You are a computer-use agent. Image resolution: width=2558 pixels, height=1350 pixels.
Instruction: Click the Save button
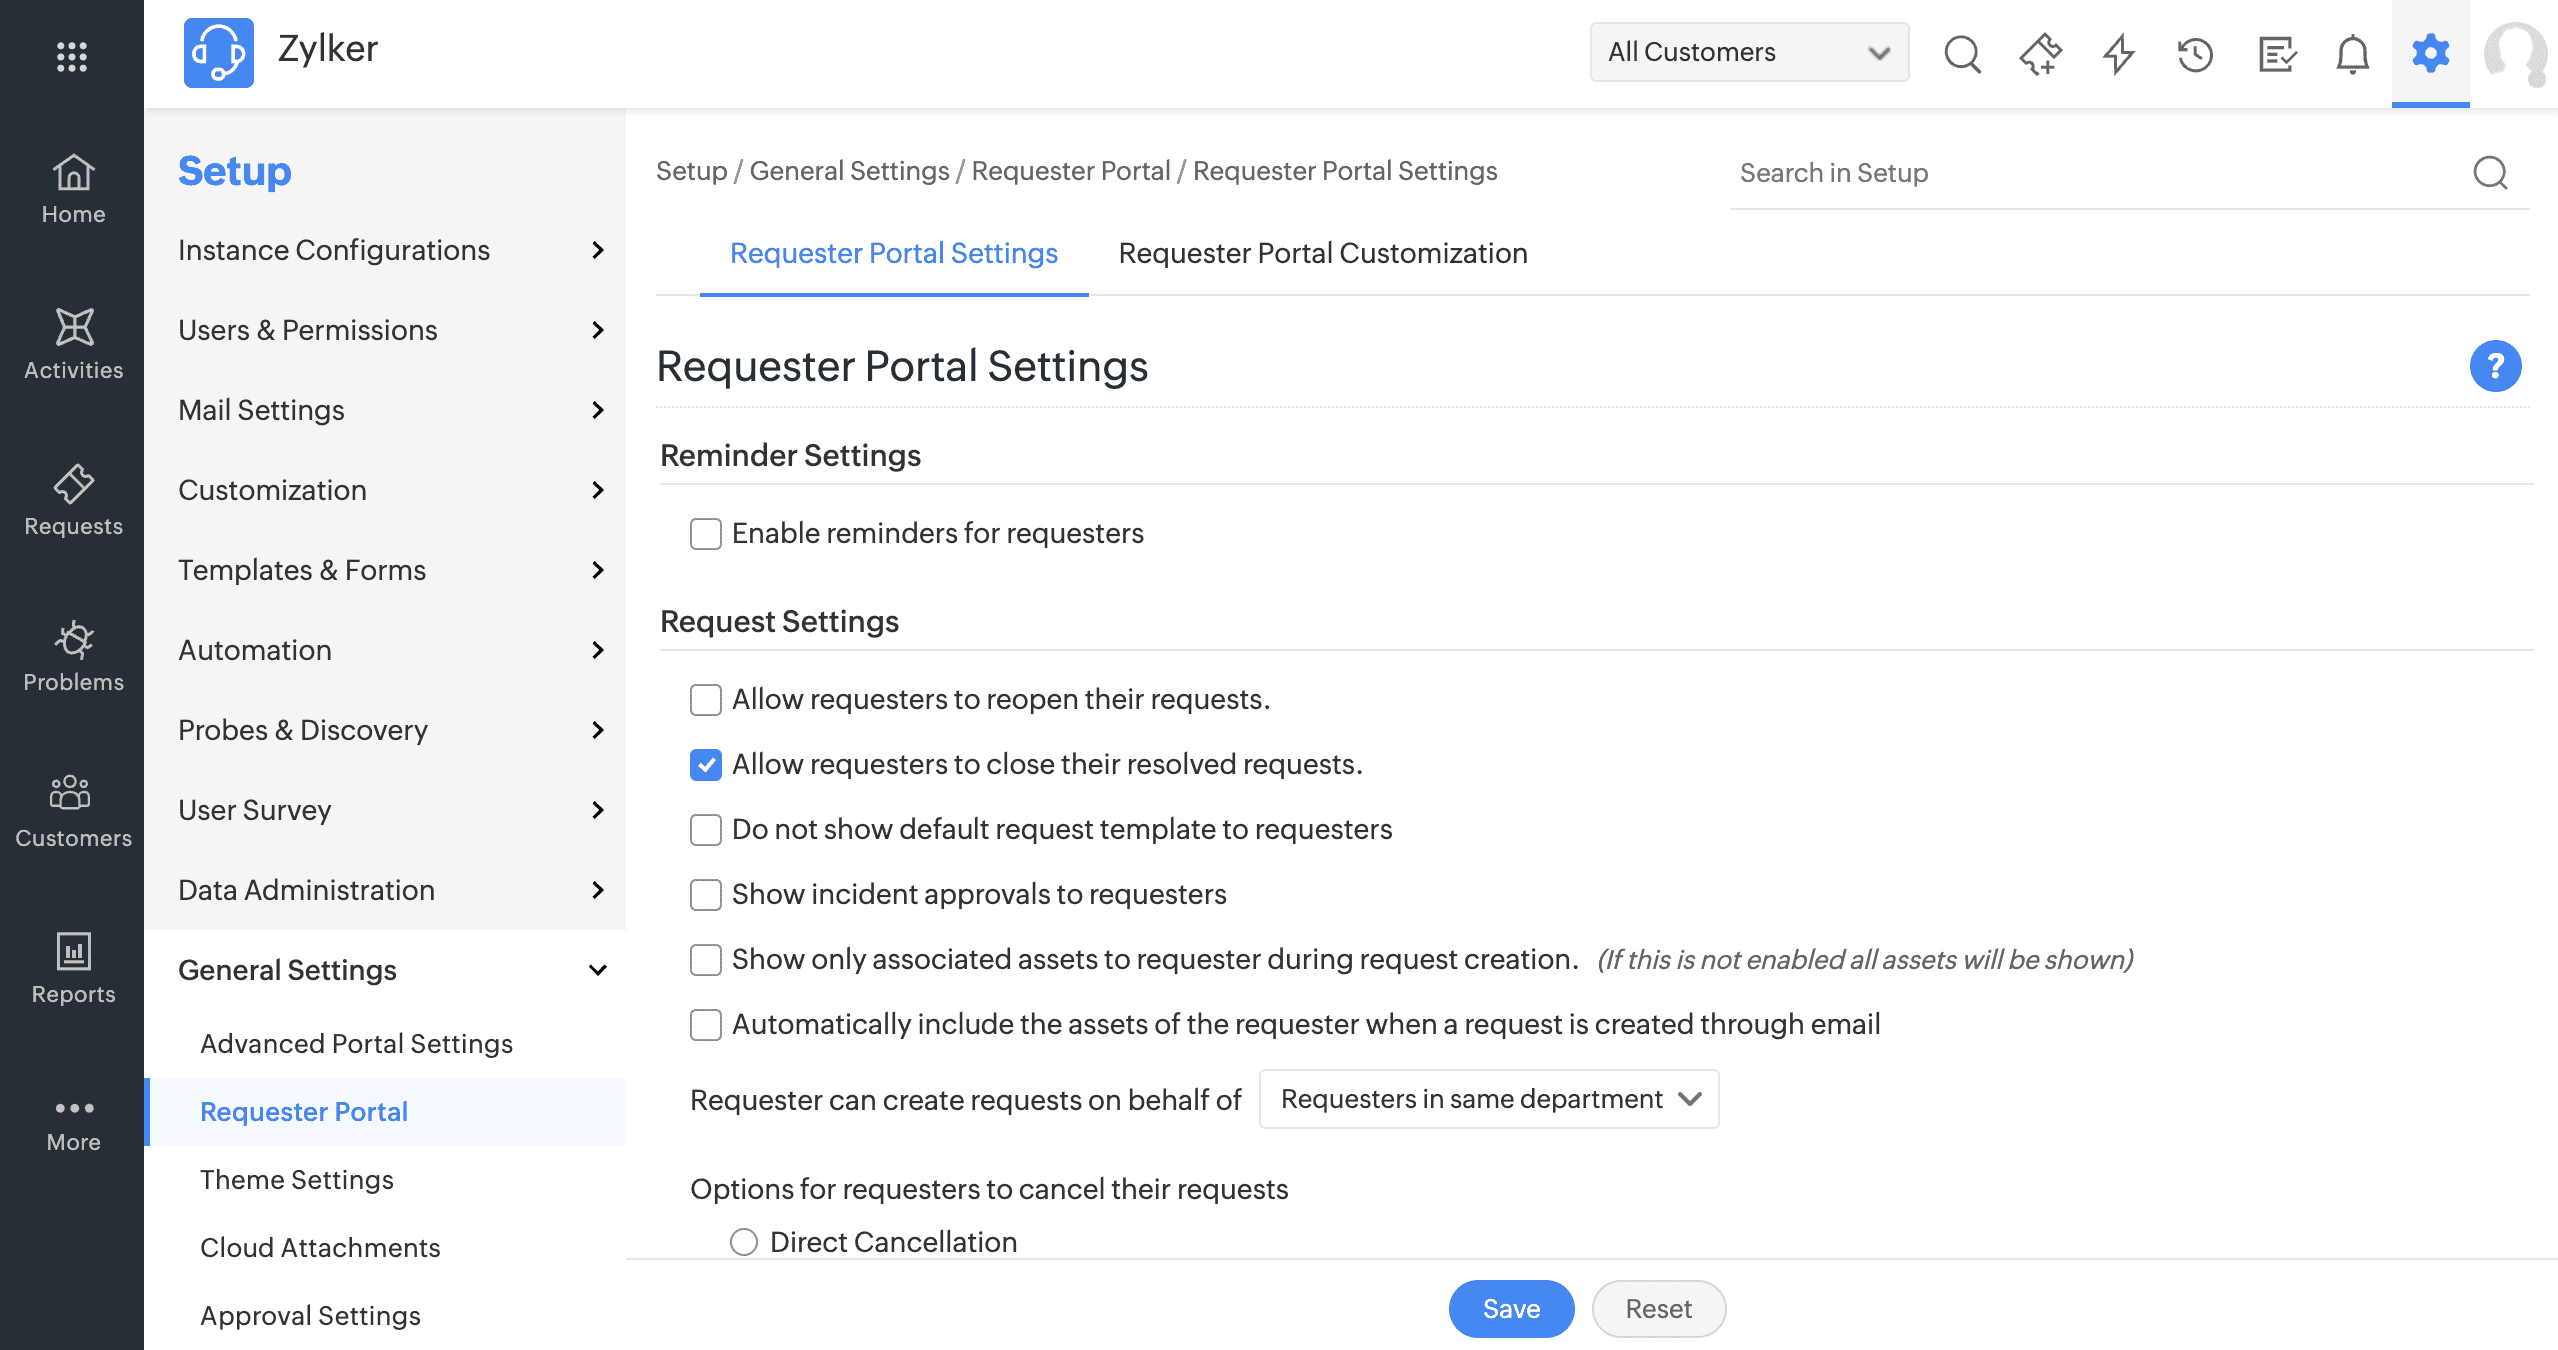tap(1510, 1309)
